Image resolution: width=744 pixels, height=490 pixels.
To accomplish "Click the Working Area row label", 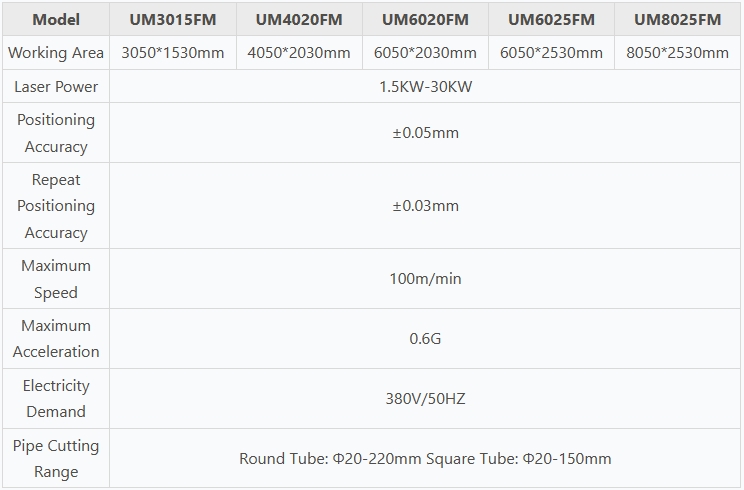I will click(x=56, y=53).
